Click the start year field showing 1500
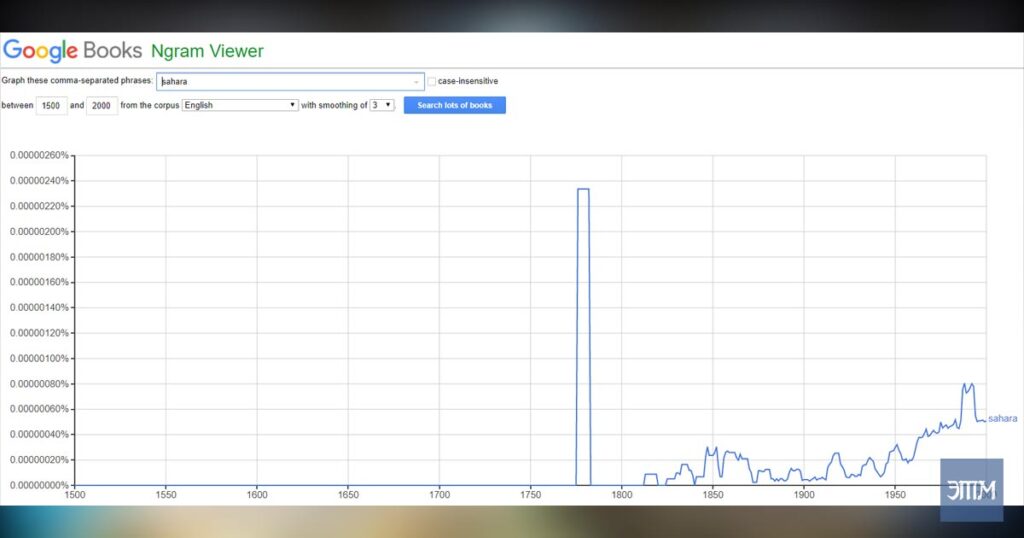Screen dimensions: 1024x538 pos(51,105)
